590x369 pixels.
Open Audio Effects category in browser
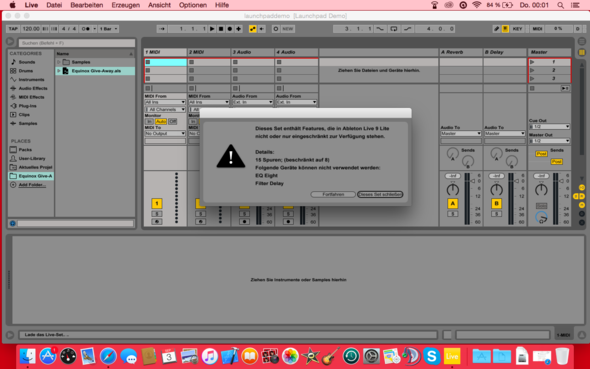(33, 88)
